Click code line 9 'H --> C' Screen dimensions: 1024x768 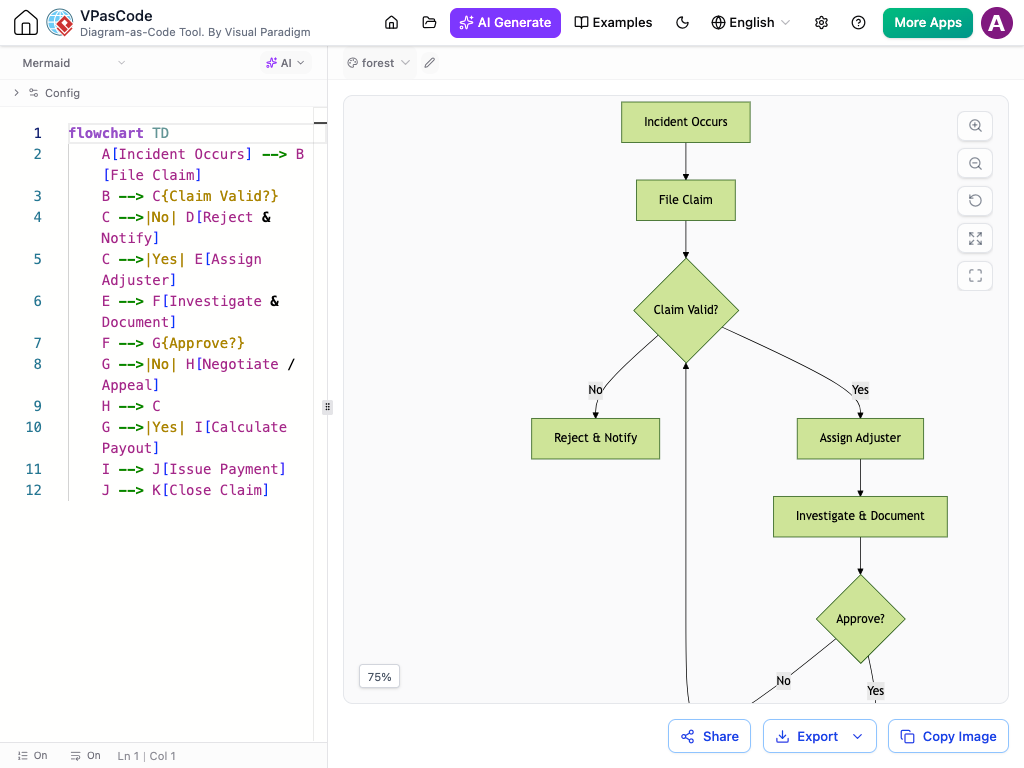pyautogui.click(x=131, y=406)
